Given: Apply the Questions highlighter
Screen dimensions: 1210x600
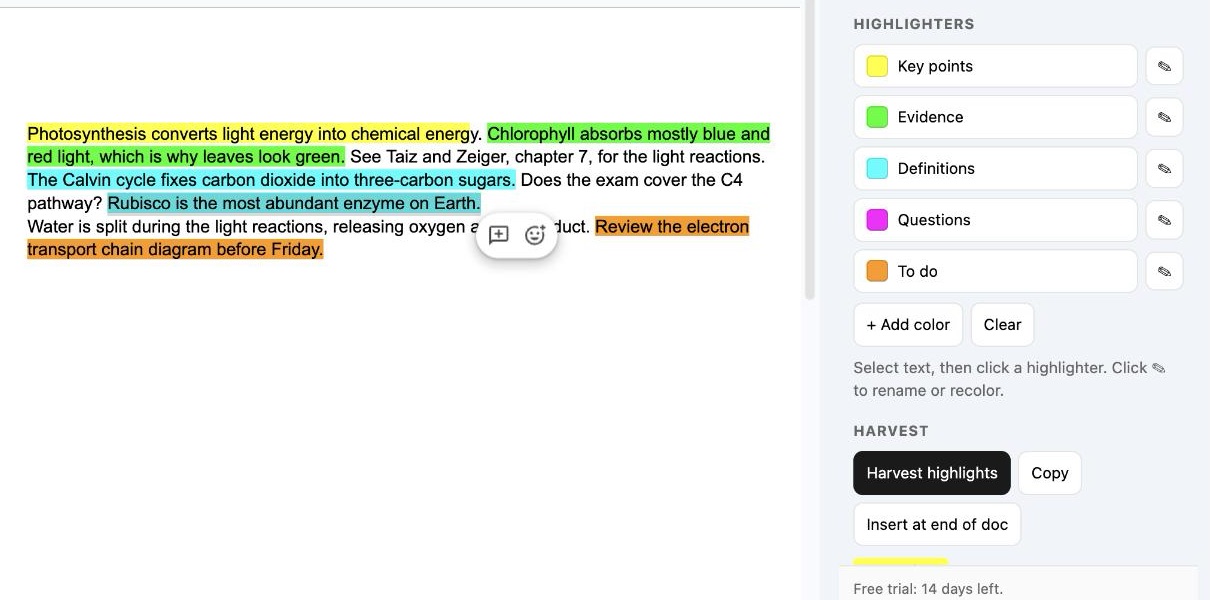Looking at the screenshot, I should click(x=995, y=220).
